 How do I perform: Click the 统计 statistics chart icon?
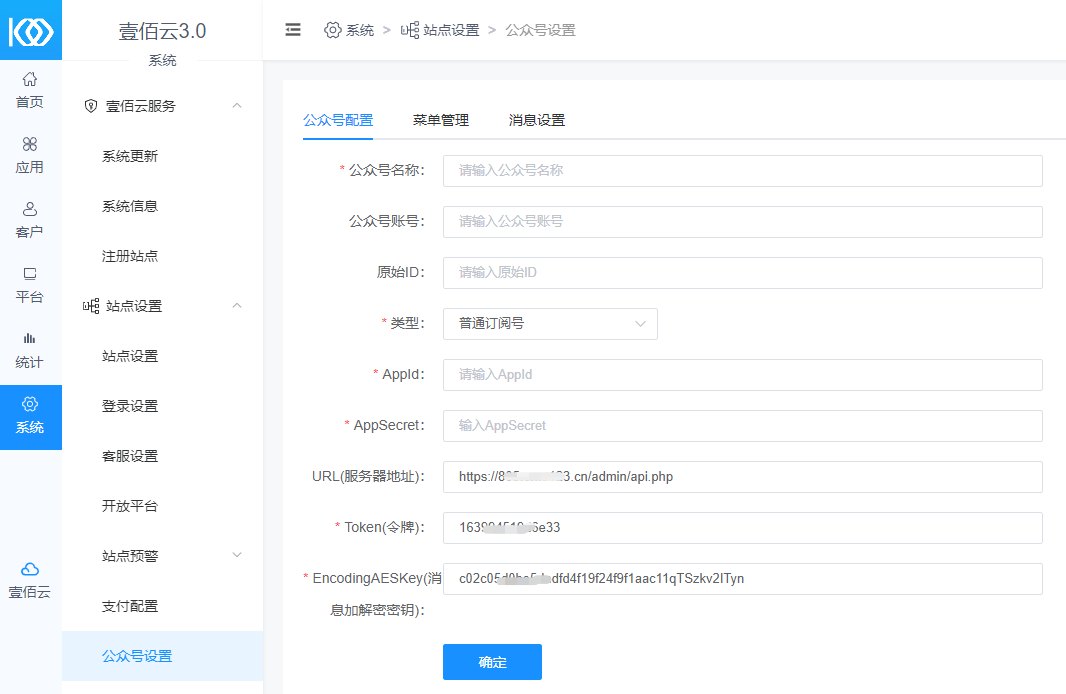(30, 339)
